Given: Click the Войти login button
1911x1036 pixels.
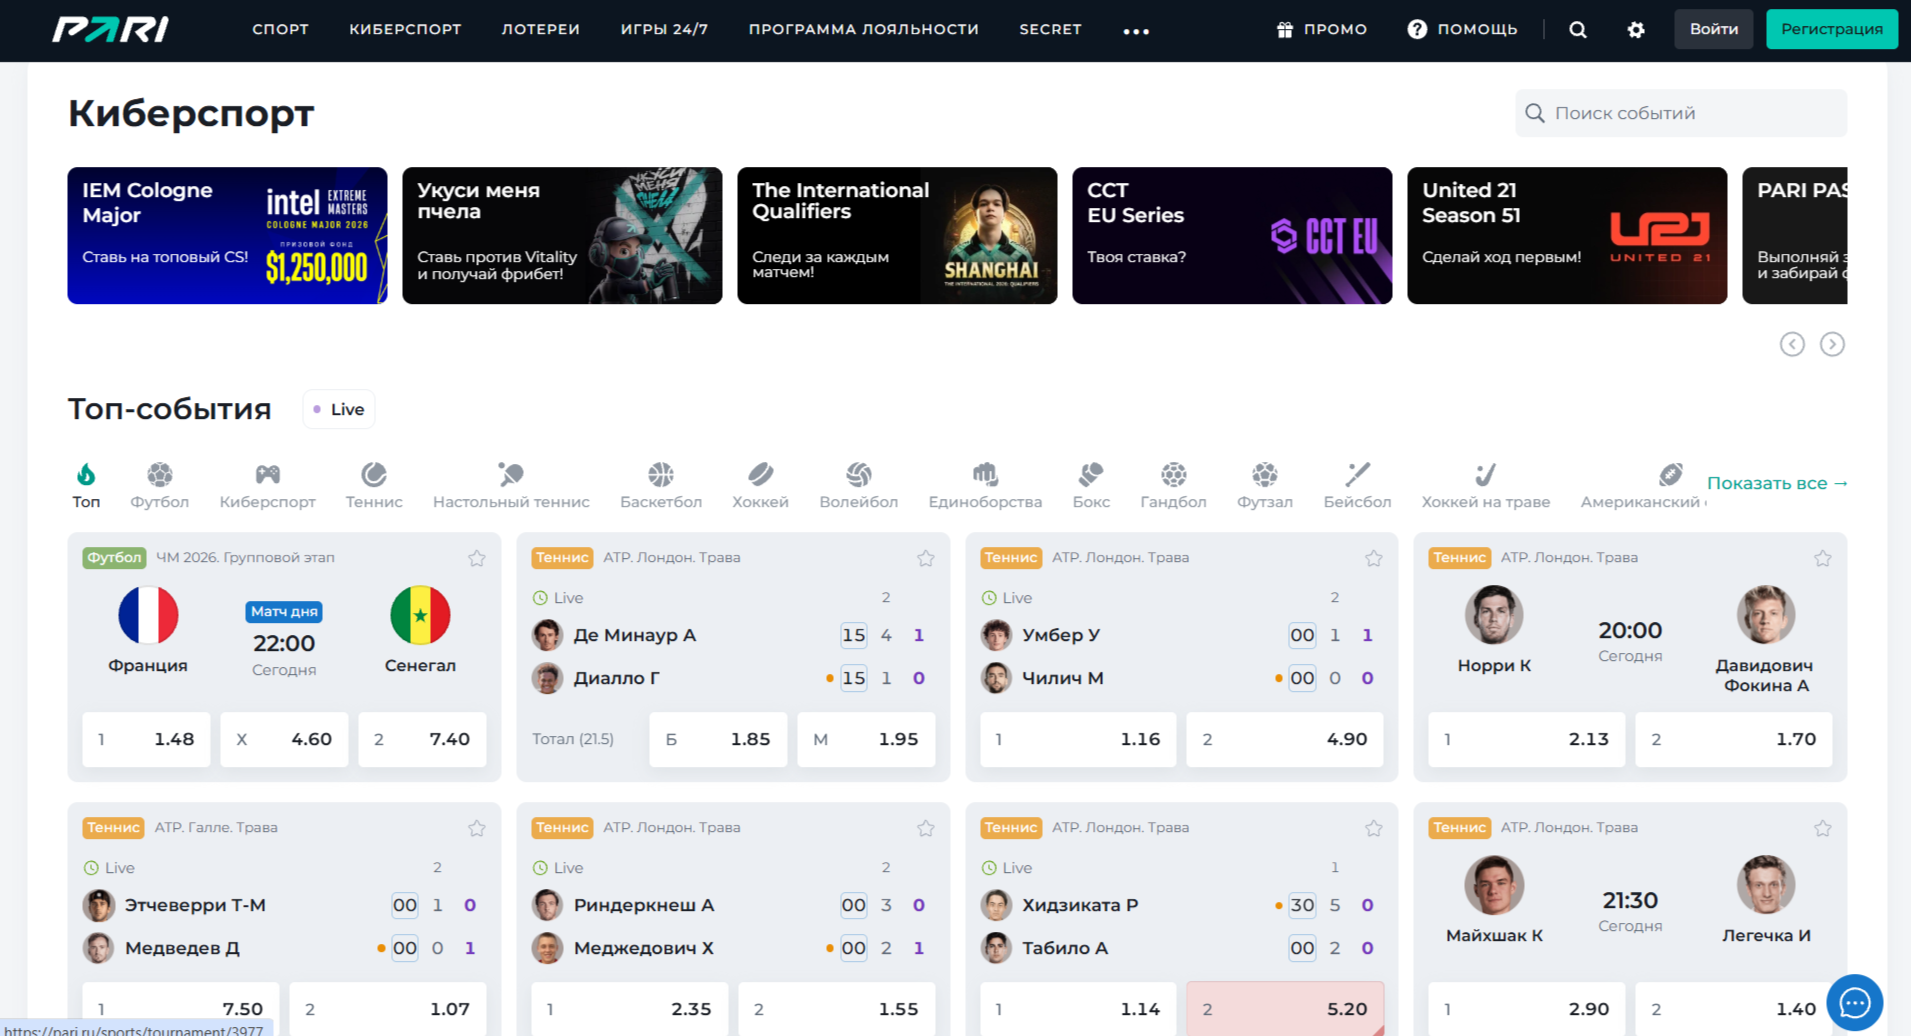Looking at the screenshot, I should (1714, 29).
